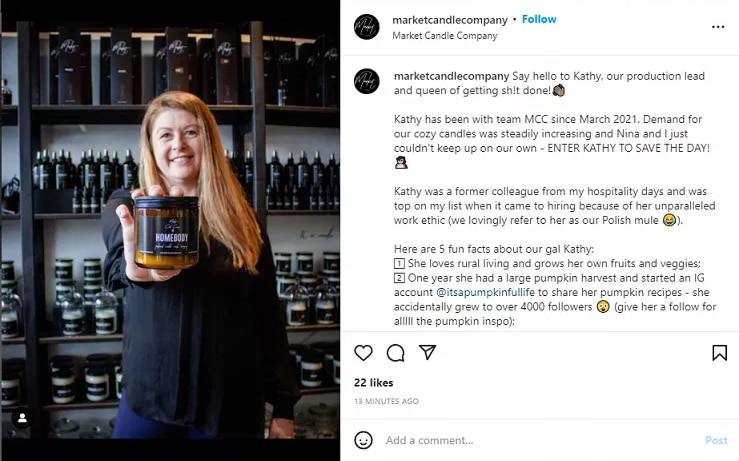
Task: Click the 13 minutes ago timestamp
Action: click(x=386, y=401)
